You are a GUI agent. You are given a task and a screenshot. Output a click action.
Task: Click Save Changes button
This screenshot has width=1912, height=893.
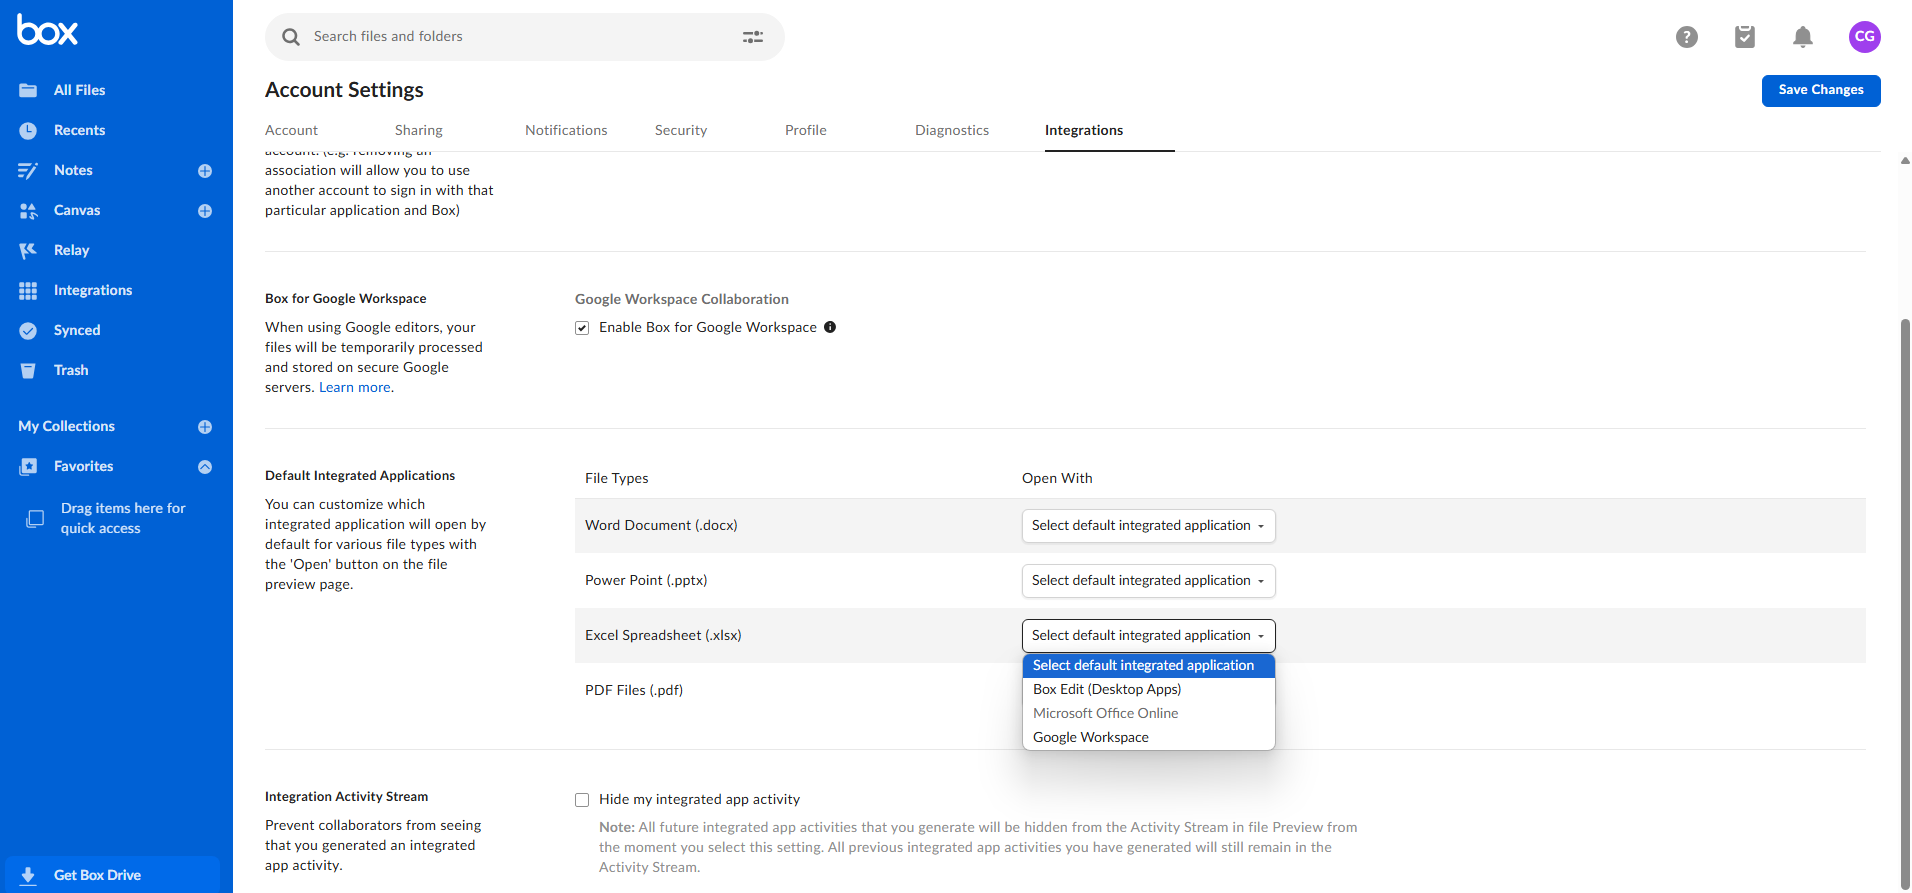click(1821, 90)
